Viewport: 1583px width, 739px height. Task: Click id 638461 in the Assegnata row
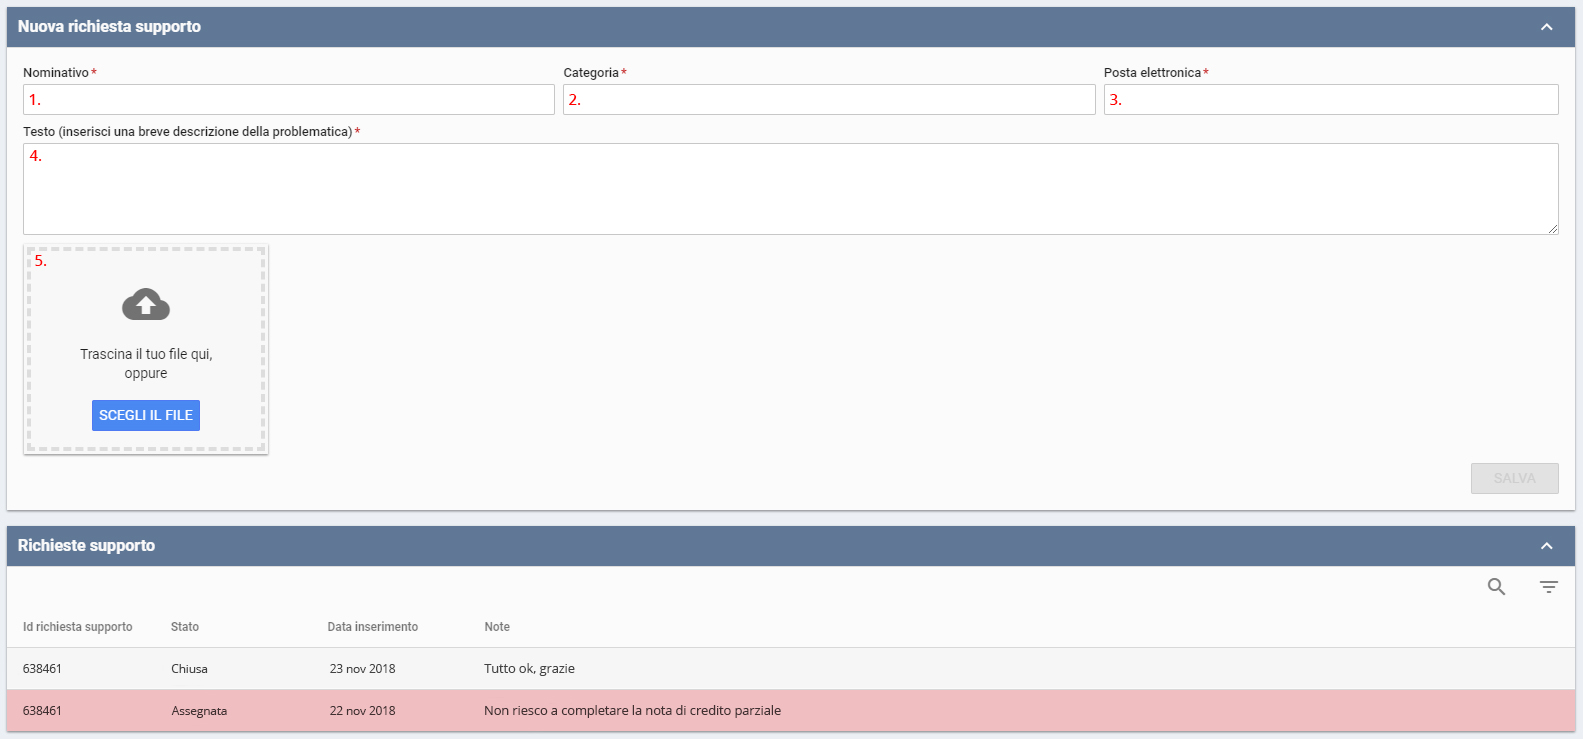42,711
